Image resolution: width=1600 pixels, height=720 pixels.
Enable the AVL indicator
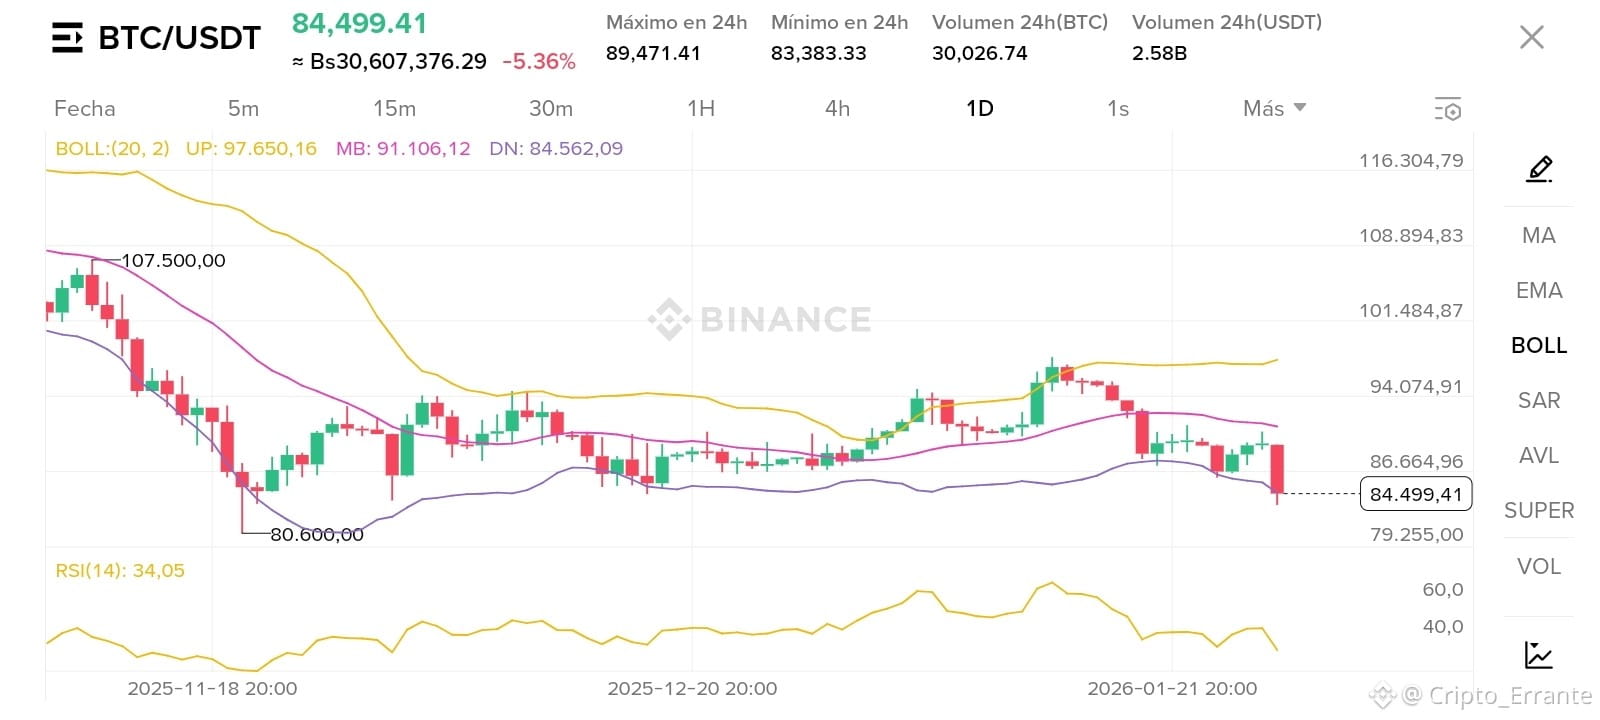pos(1539,455)
